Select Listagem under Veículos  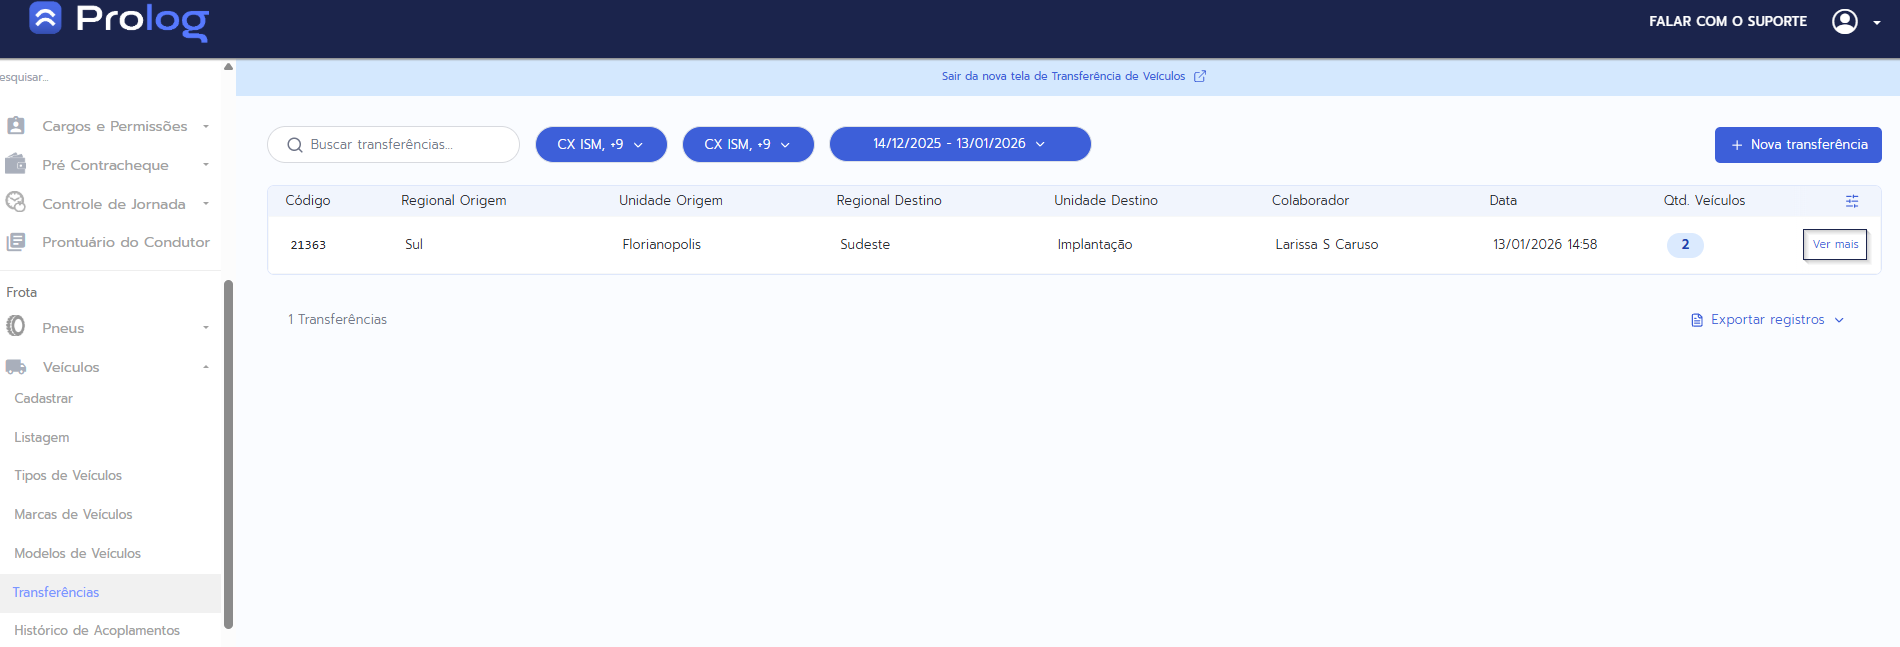(x=42, y=437)
